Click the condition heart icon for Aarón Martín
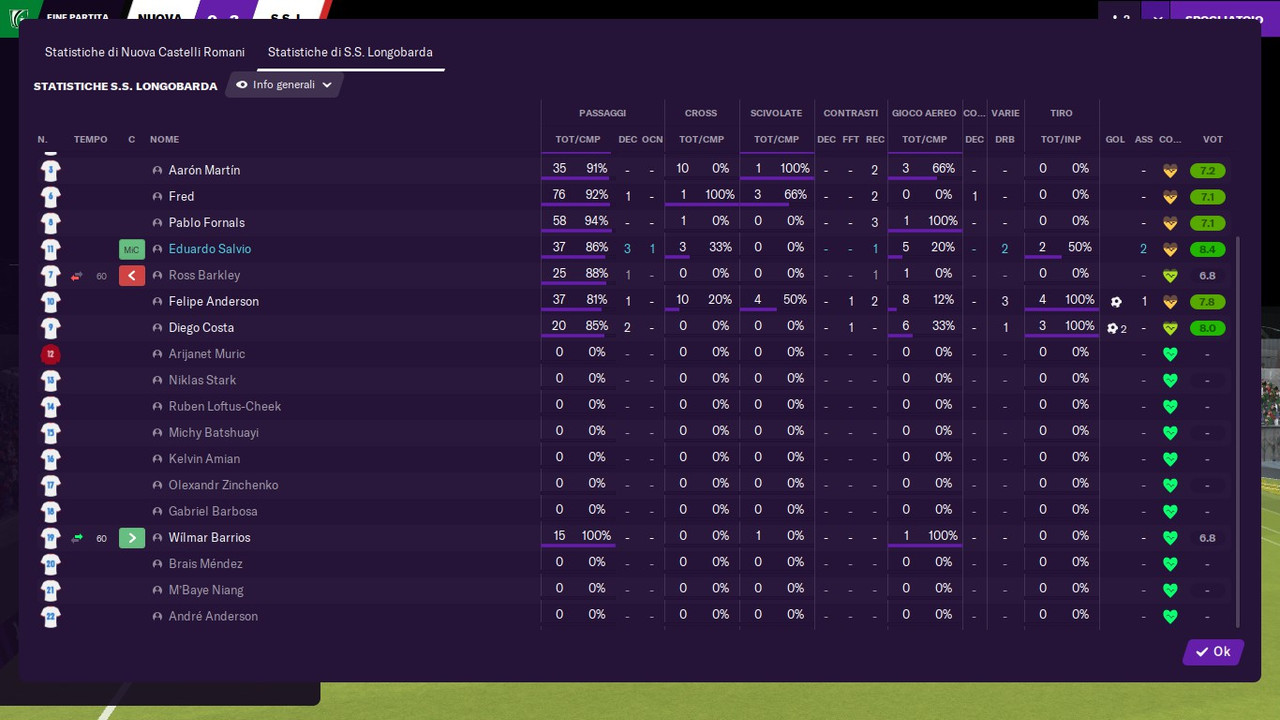 (1170, 171)
